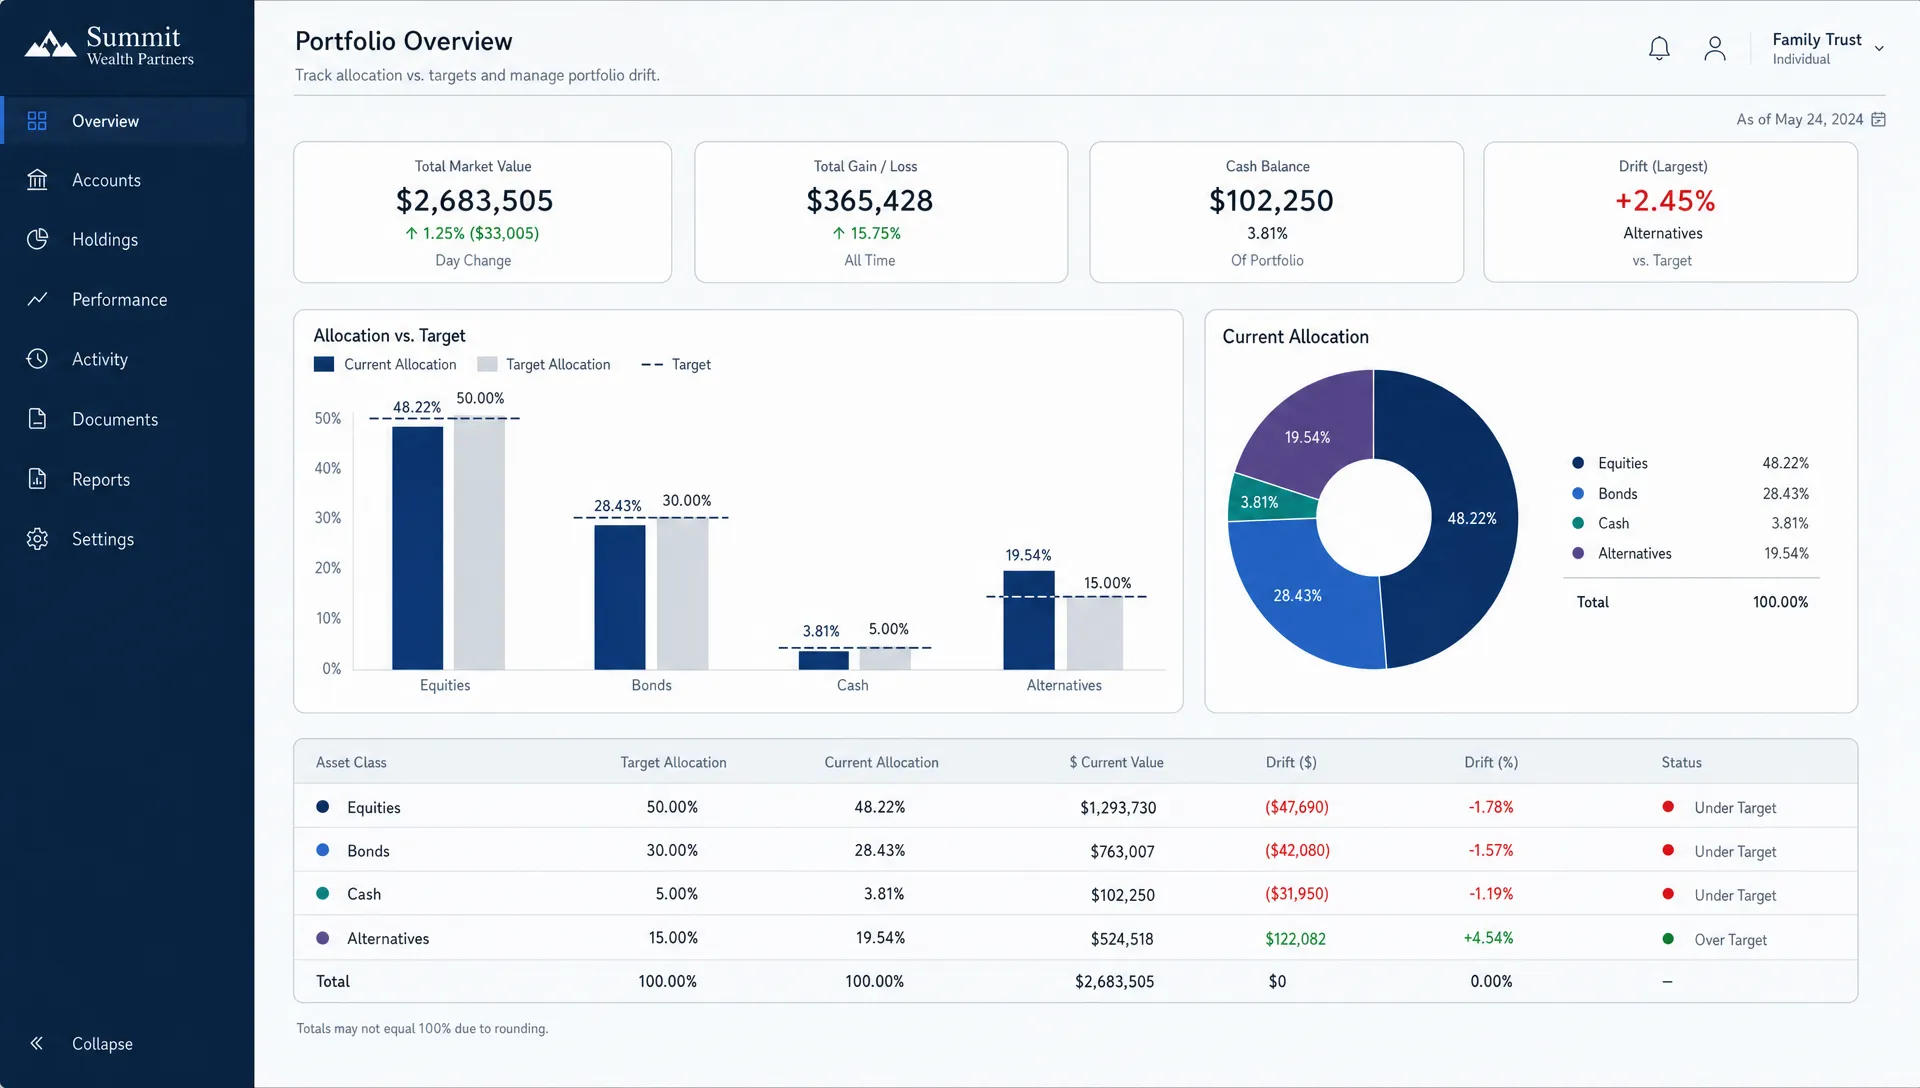Click the Equities 48.22% donut slice
The width and height of the screenshot is (1920, 1088).
(x=1470, y=518)
